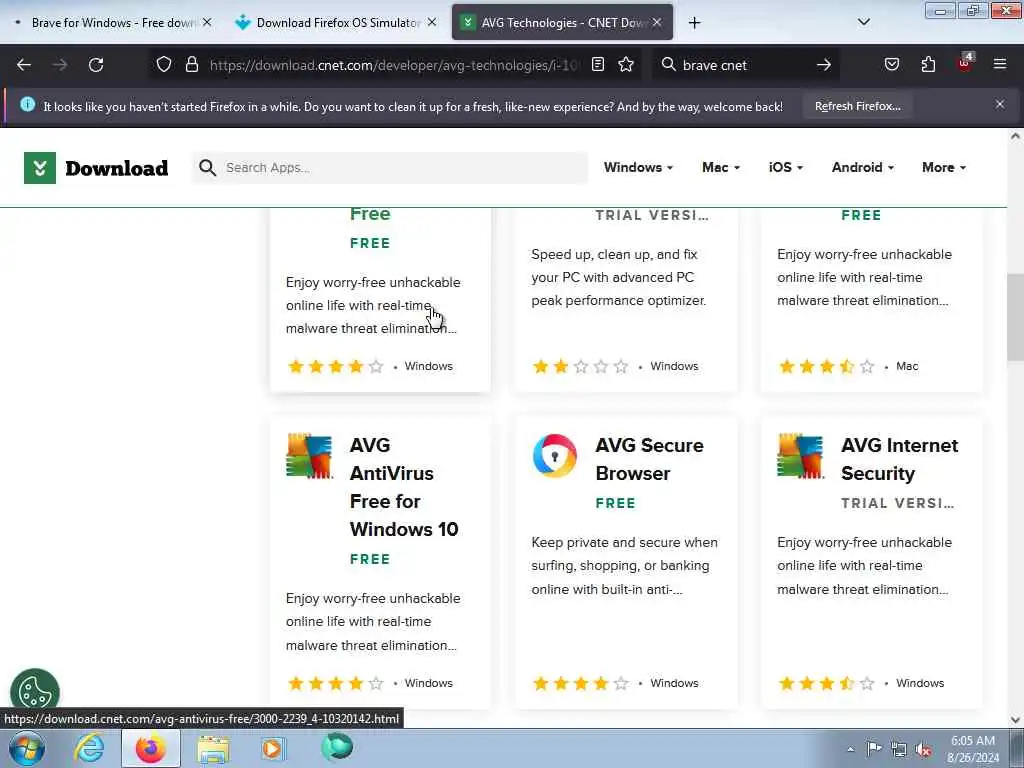
Task: Click the Search Apps magnifier icon
Action: (x=208, y=168)
